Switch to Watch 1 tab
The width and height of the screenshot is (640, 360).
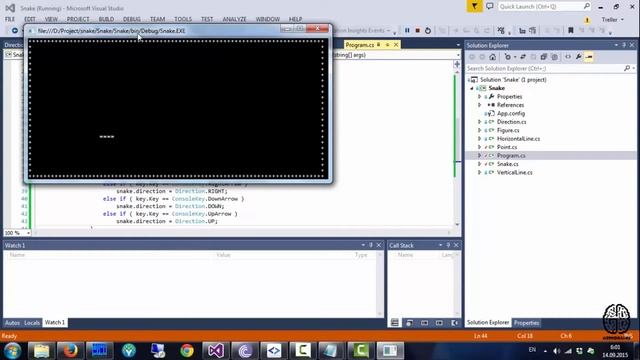(x=55, y=322)
